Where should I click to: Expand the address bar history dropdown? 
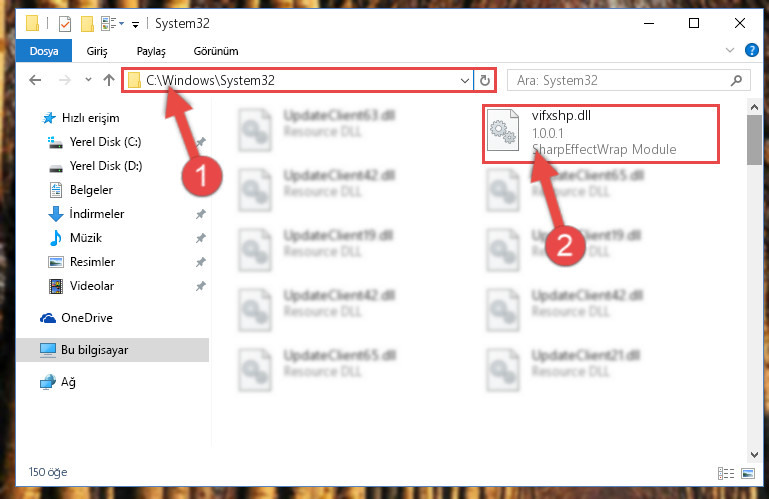pyautogui.click(x=464, y=80)
